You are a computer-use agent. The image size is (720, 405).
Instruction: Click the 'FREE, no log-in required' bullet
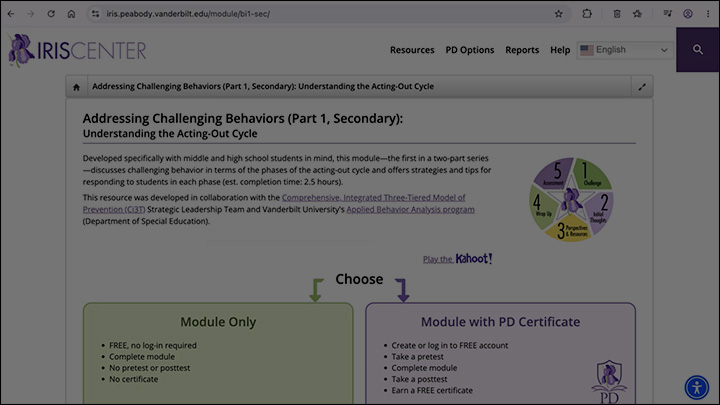pyautogui.click(x=152, y=345)
